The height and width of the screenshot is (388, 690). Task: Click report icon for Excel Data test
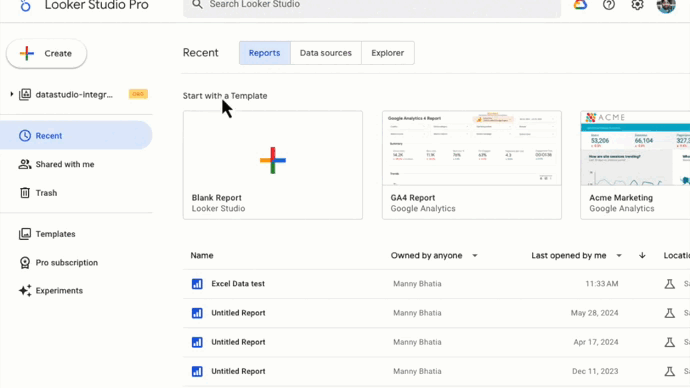(x=197, y=284)
